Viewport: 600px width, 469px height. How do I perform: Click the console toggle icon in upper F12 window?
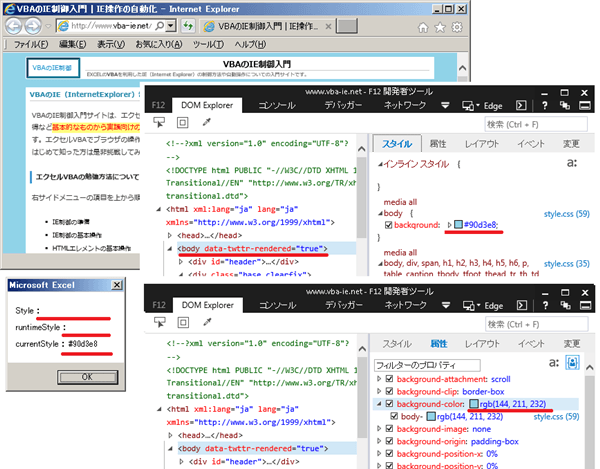pos(521,105)
